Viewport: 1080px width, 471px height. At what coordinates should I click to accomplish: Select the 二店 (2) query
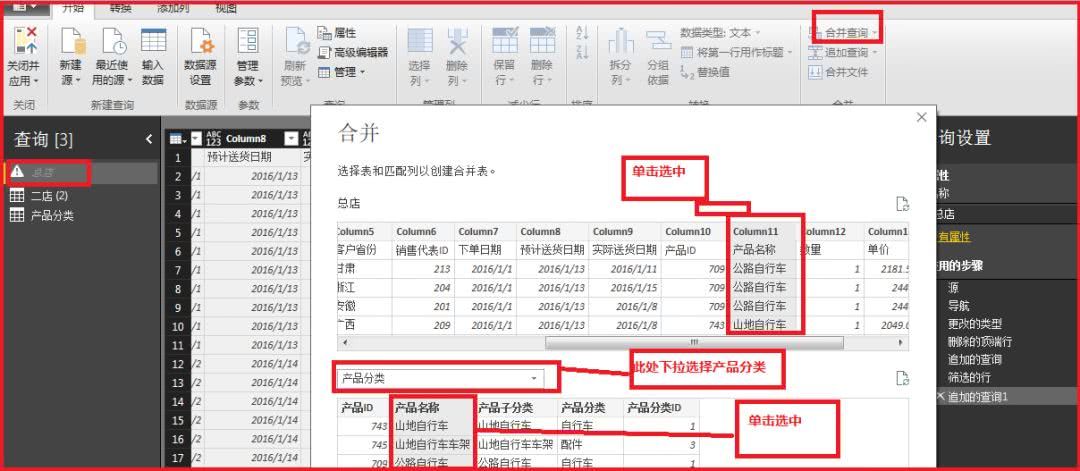click(x=49, y=196)
